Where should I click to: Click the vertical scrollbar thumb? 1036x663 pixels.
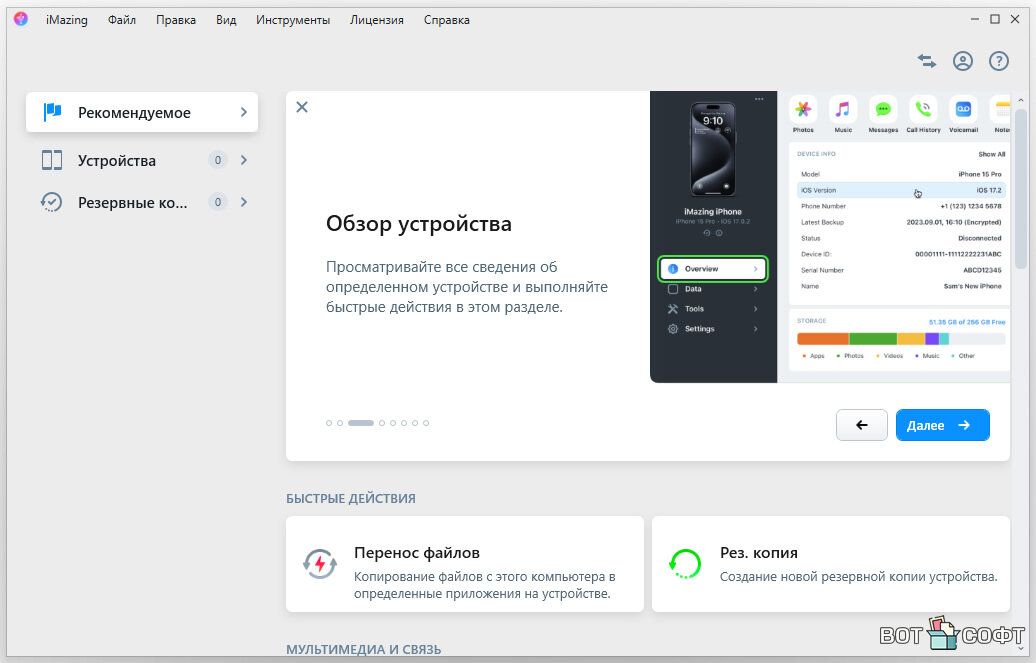tap(1020, 180)
